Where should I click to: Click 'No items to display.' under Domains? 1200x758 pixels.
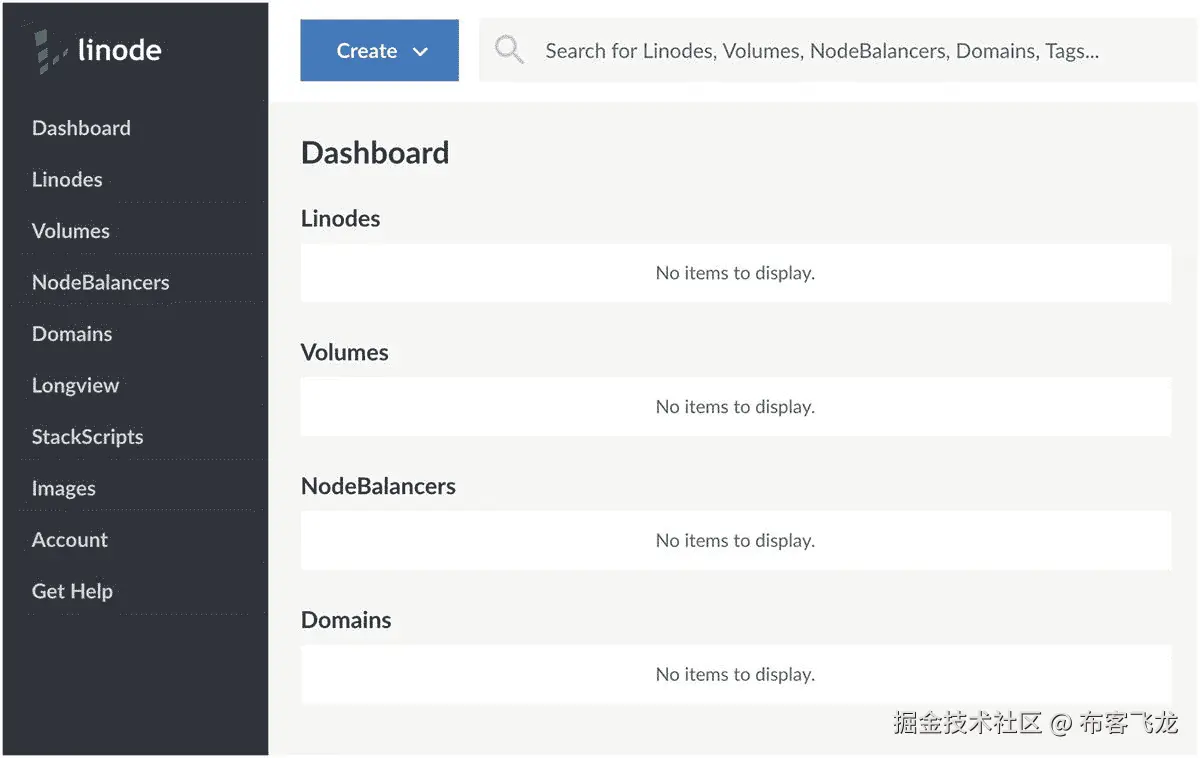(735, 675)
